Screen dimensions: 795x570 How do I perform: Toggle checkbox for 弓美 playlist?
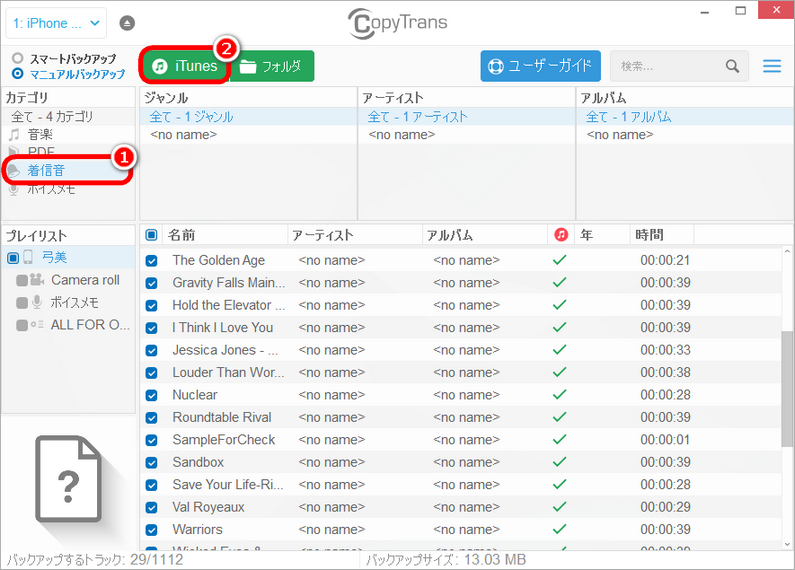tap(13, 258)
